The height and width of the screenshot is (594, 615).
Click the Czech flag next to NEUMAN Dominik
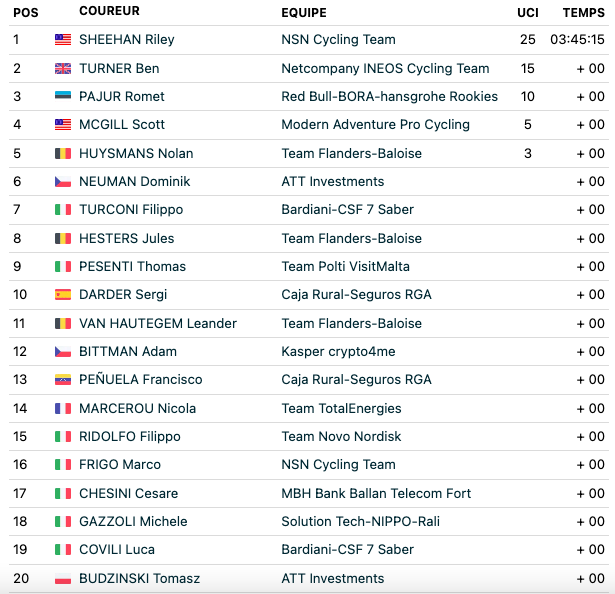[63, 182]
